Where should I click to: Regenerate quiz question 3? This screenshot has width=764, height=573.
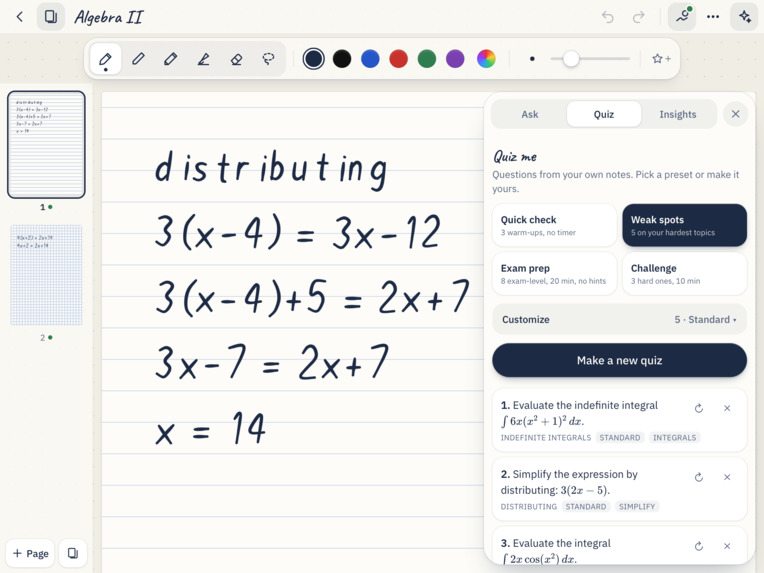(x=699, y=546)
